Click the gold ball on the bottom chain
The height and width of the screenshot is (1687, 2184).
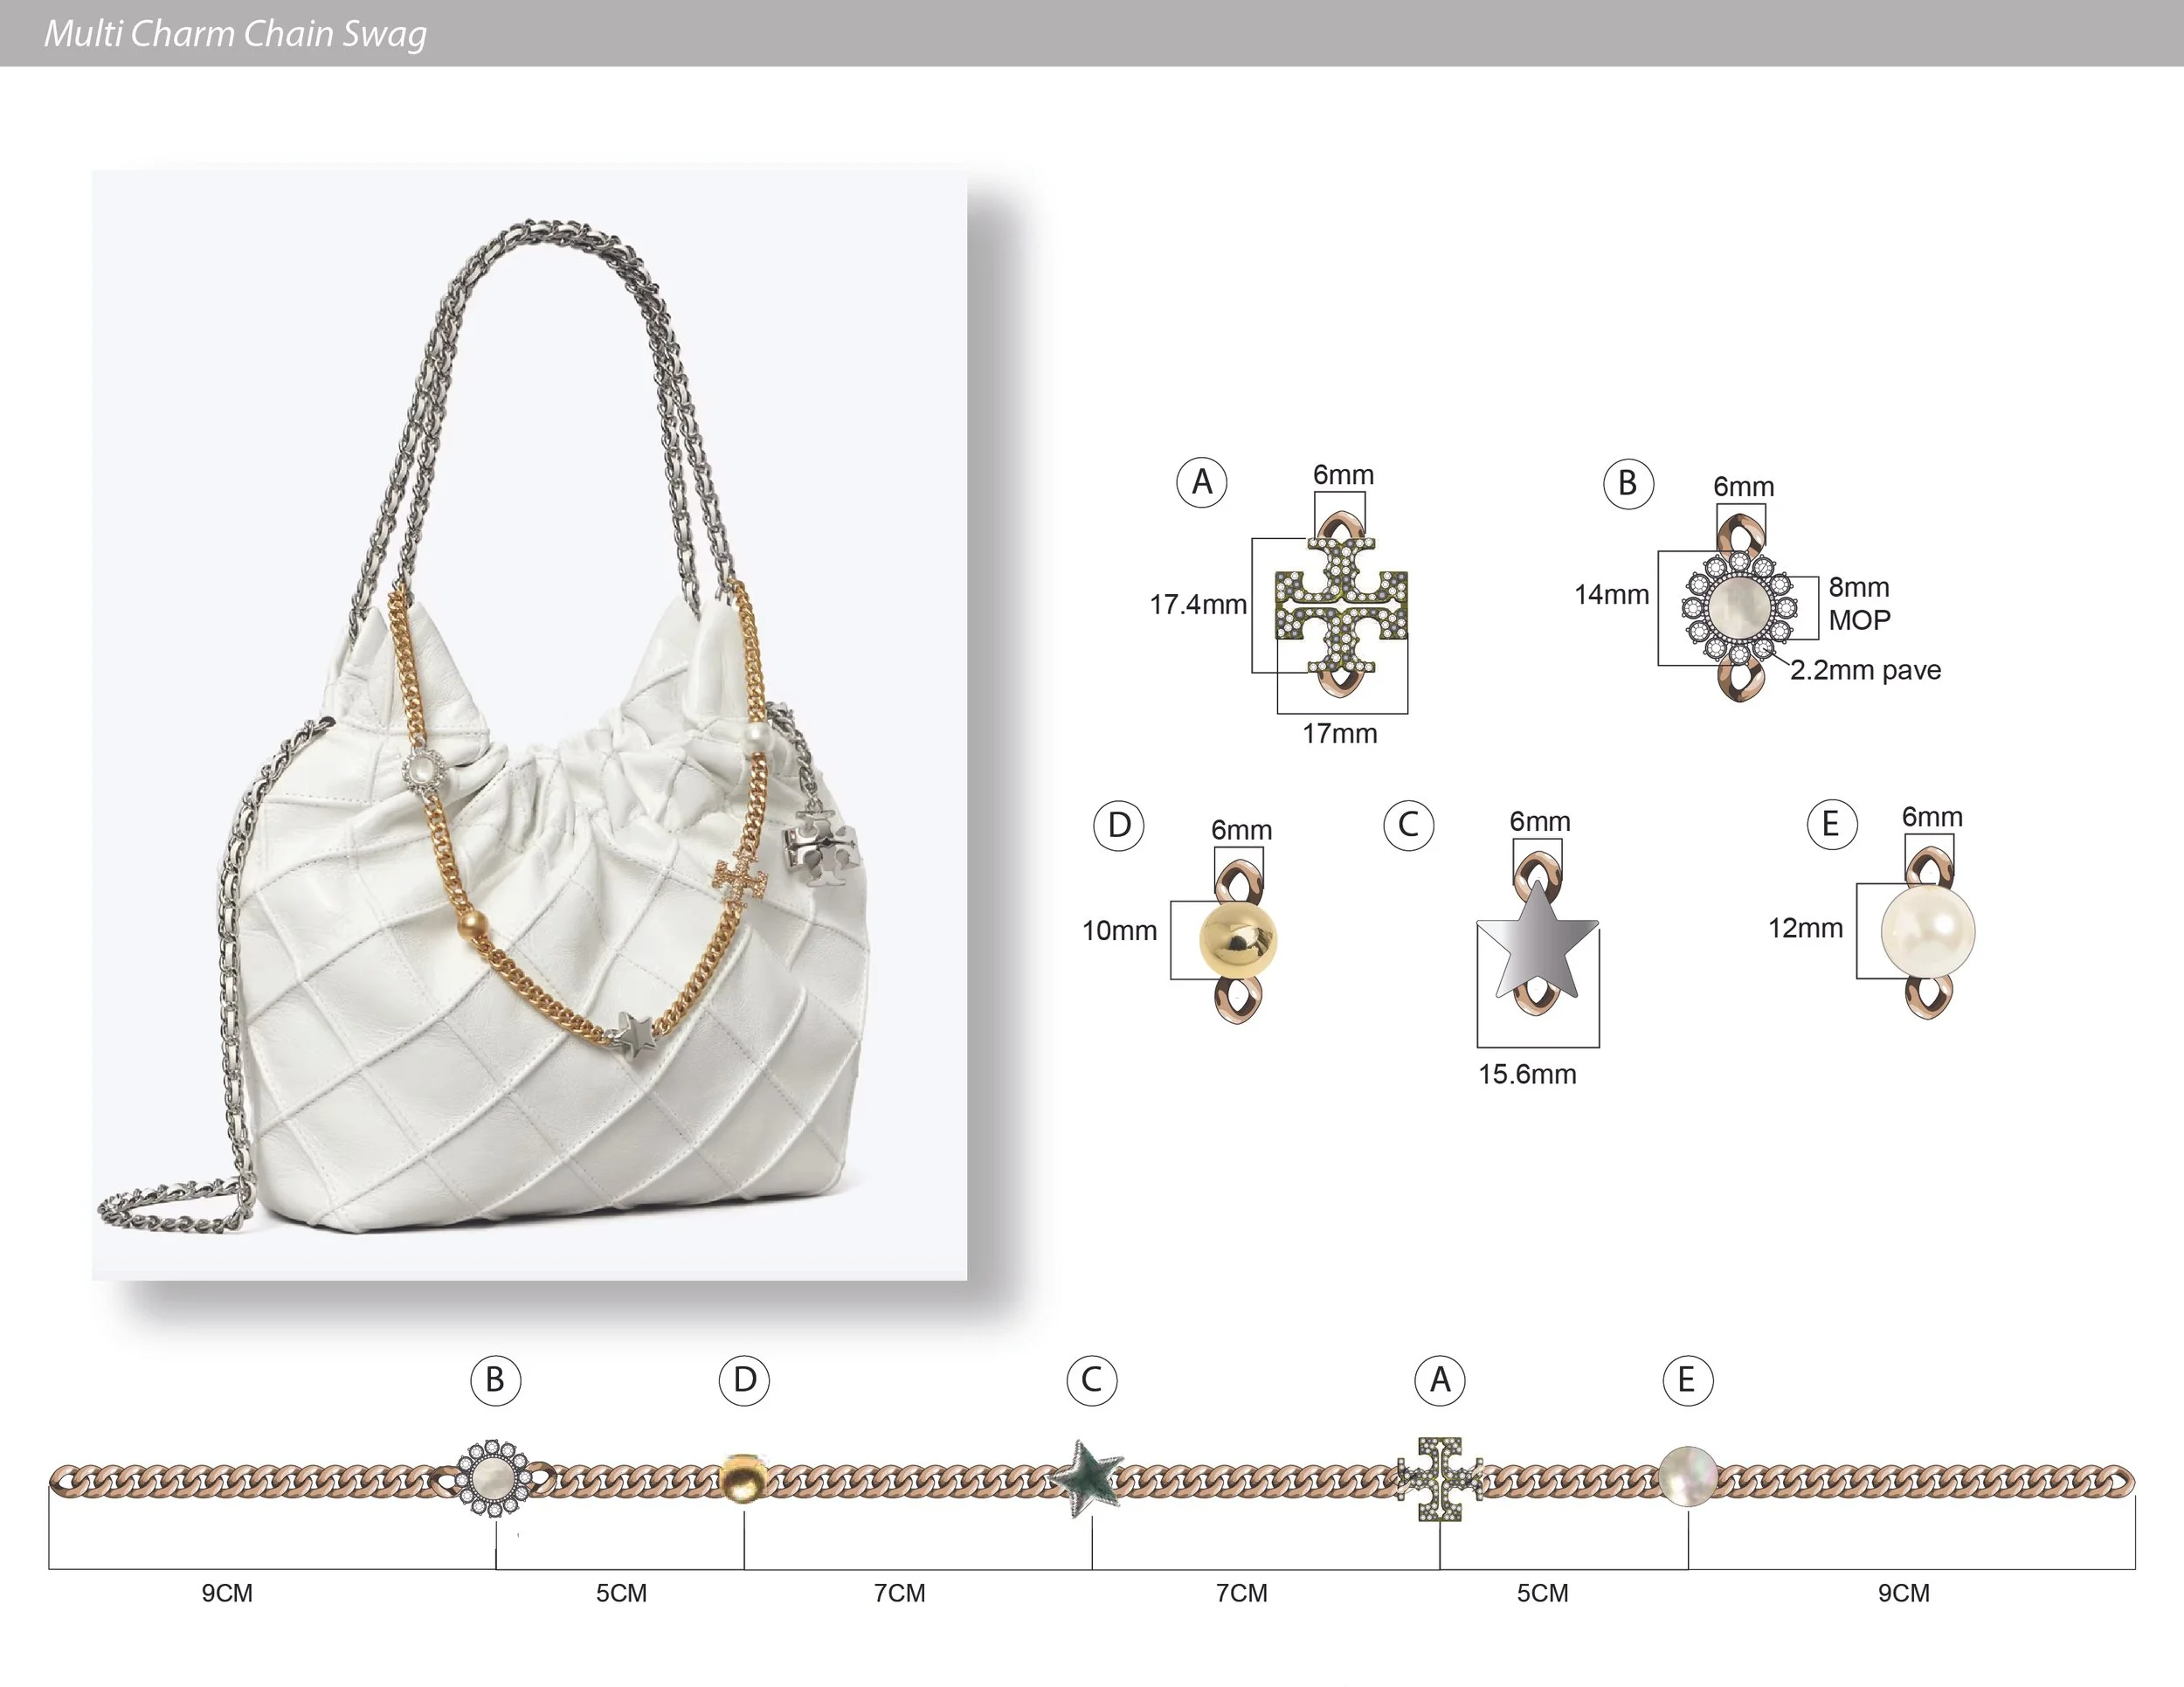pos(743,1478)
